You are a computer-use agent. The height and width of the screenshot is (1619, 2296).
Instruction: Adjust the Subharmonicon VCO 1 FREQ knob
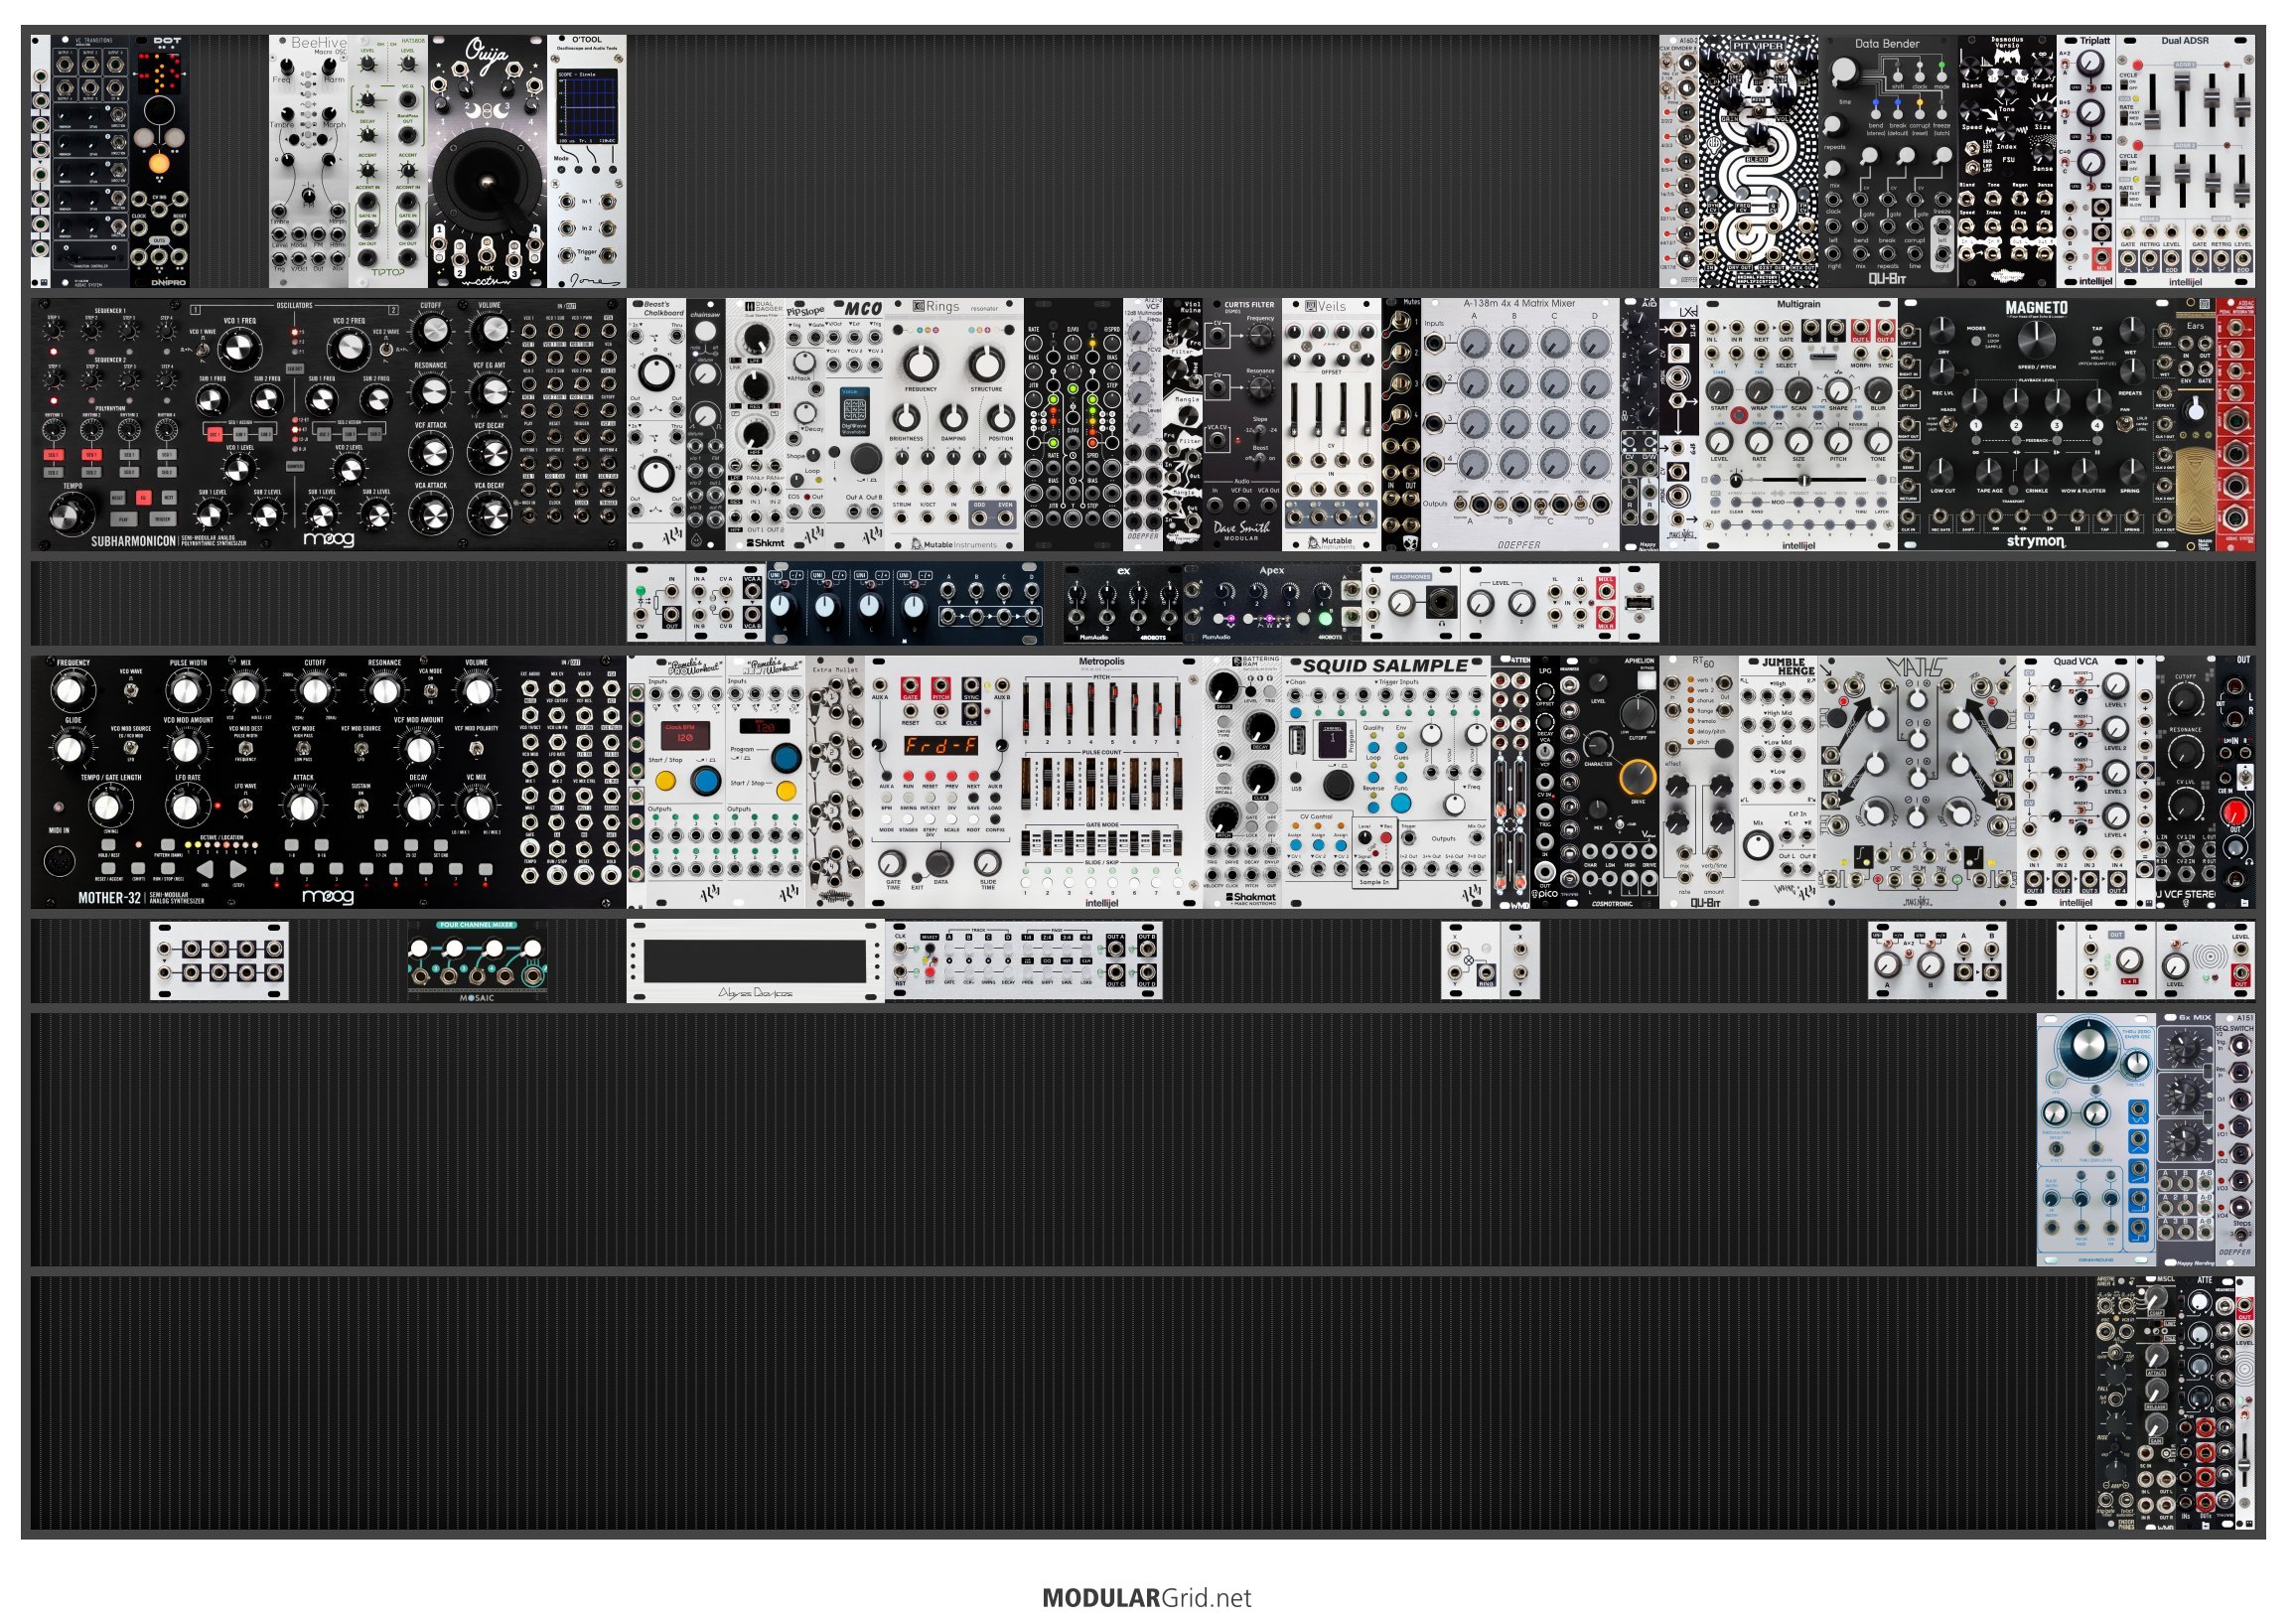pyautogui.click(x=238, y=349)
